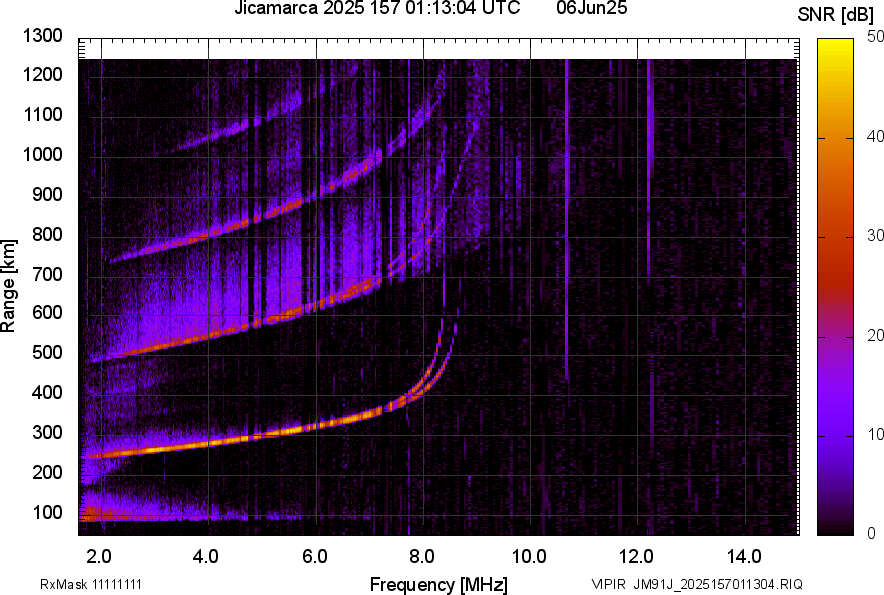Click the 'Frequency [MHz]' axis label
The image size is (884, 595).
(439, 584)
